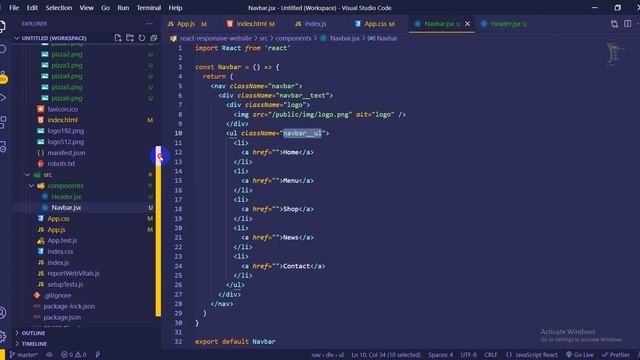Open favicon.ico in the file tree
Image resolution: width=640 pixels, height=360 pixels.
[x=62, y=109]
